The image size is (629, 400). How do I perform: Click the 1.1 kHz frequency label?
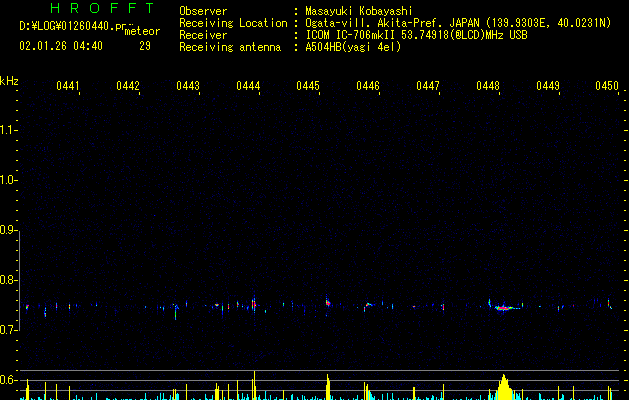tap(8, 130)
